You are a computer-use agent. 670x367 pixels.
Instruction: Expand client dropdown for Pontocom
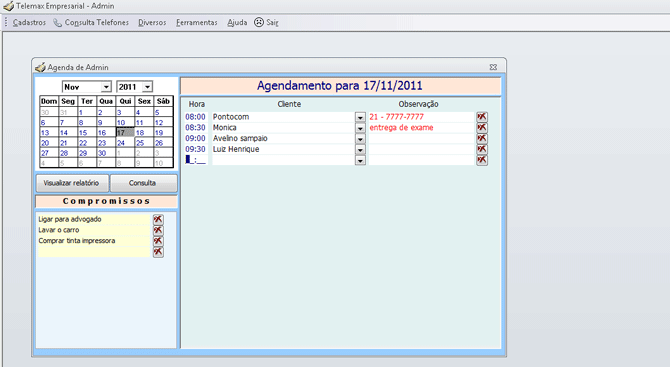pyautogui.click(x=360, y=117)
